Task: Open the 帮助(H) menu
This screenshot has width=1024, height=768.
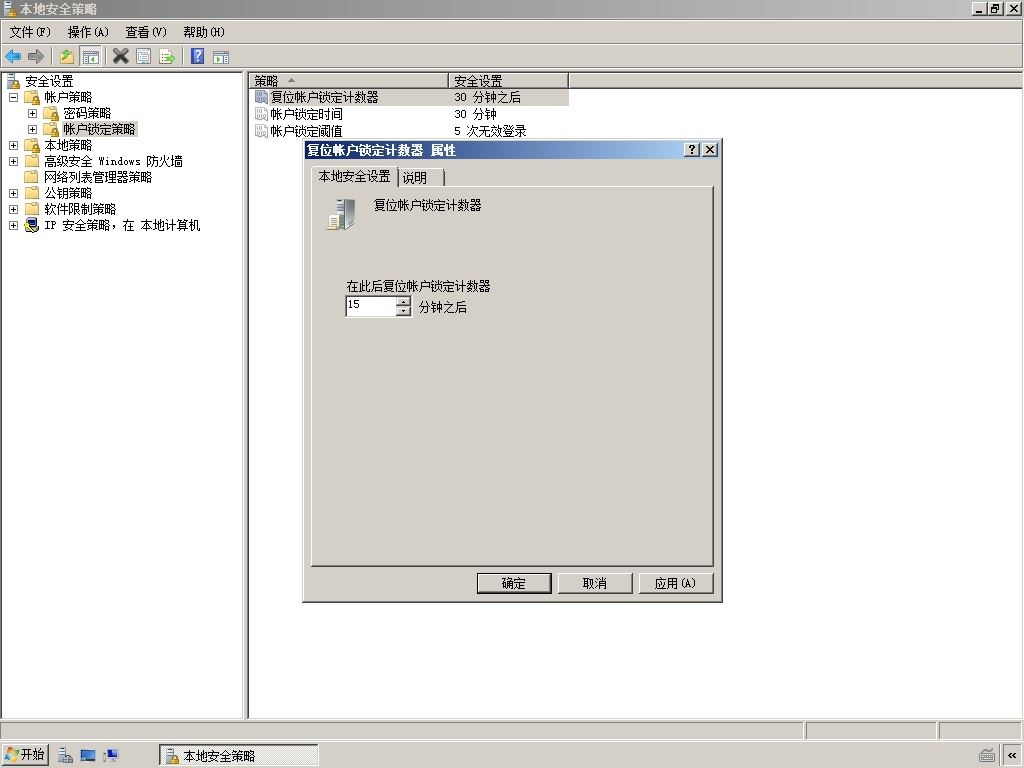Action: [x=204, y=32]
